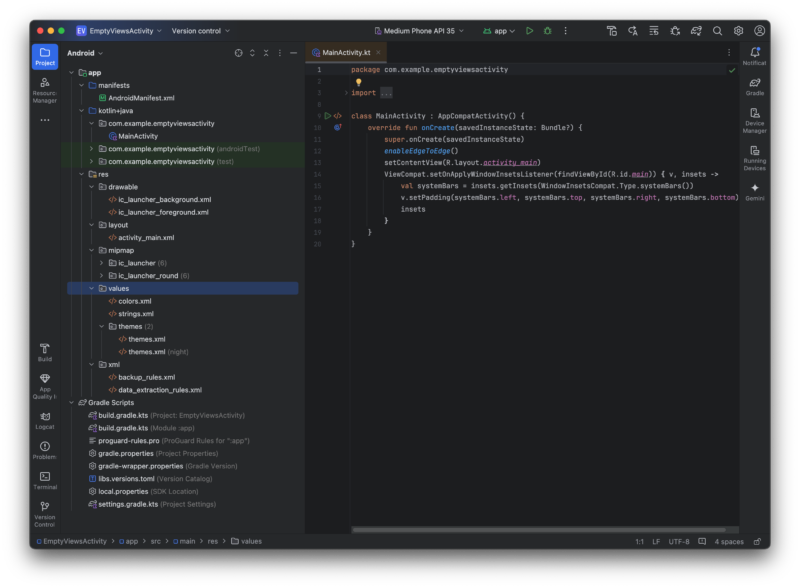Expand the ic_launcher mipmap node
The height and width of the screenshot is (588, 800).
click(x=102, y=263)
